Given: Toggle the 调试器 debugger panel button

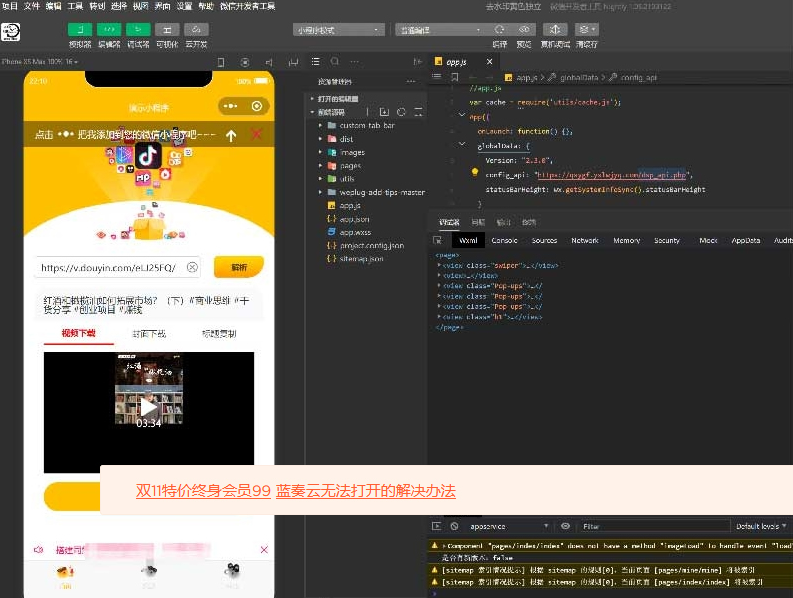Looking at the screenshot, I should click(138, 29).
